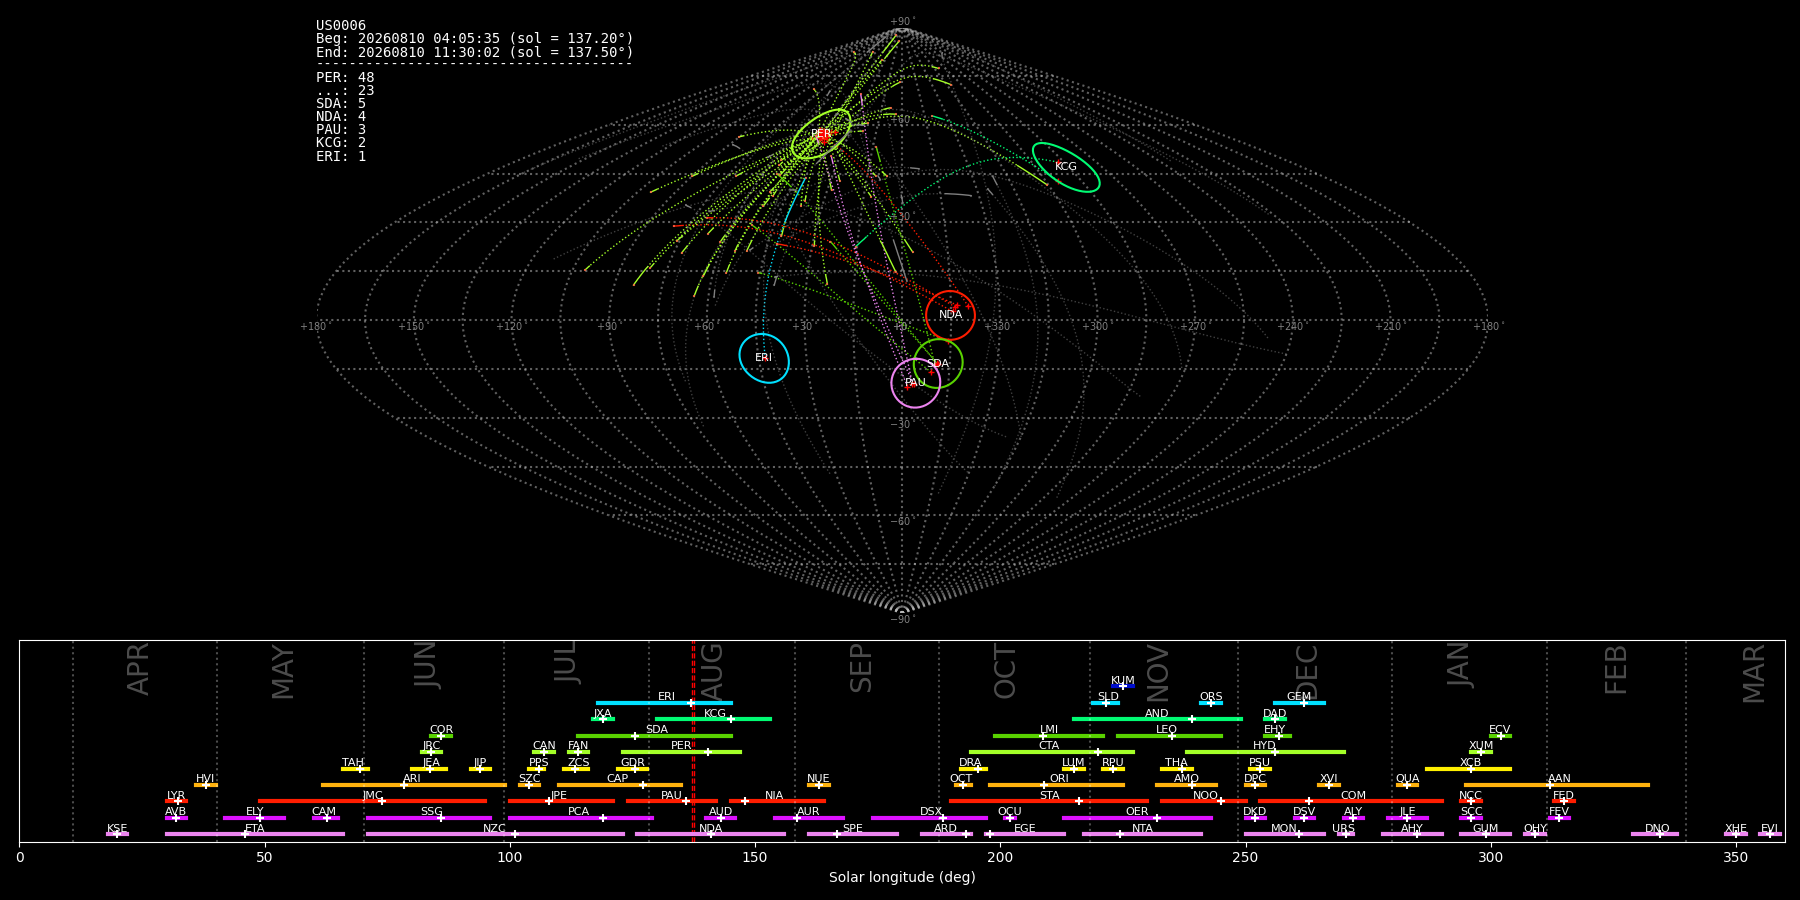
Task: Click the PER count entry in legend
Action: 345,78
